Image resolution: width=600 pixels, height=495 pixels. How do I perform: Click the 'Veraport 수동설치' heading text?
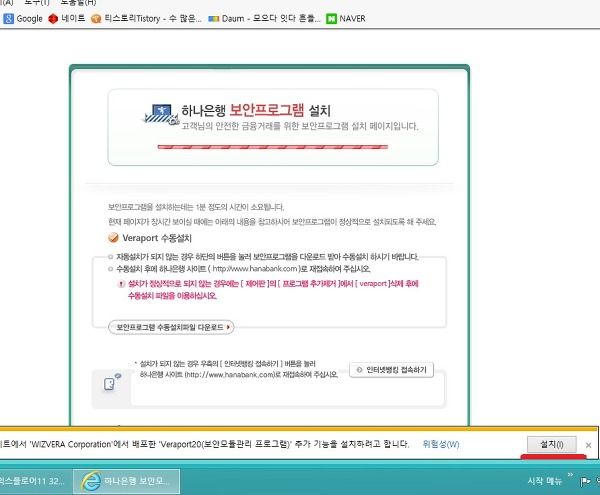coord(157,238)
